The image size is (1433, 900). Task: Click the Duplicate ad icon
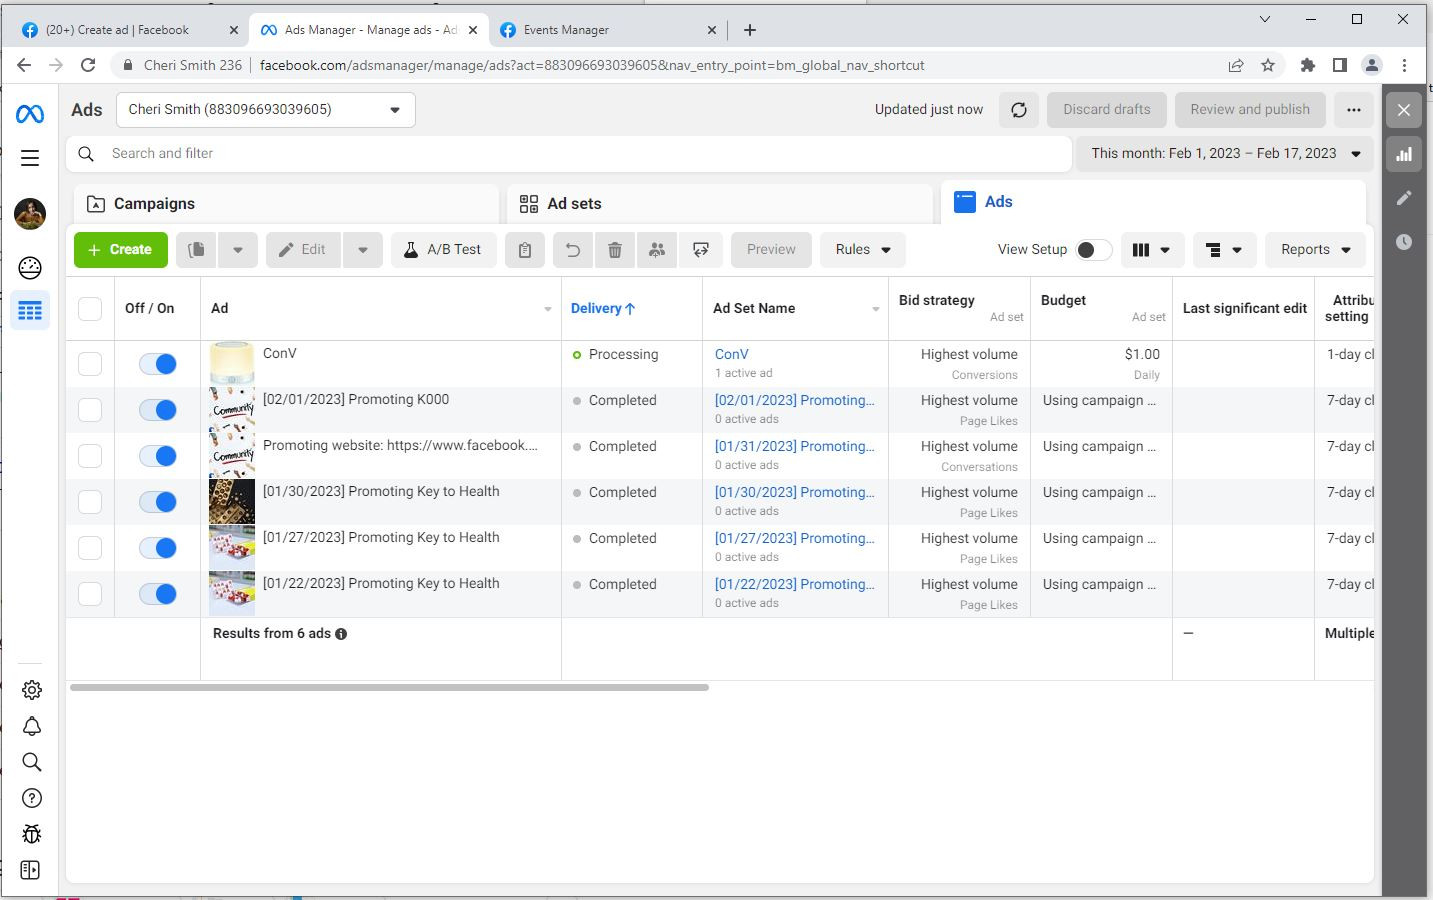[197, 250]
